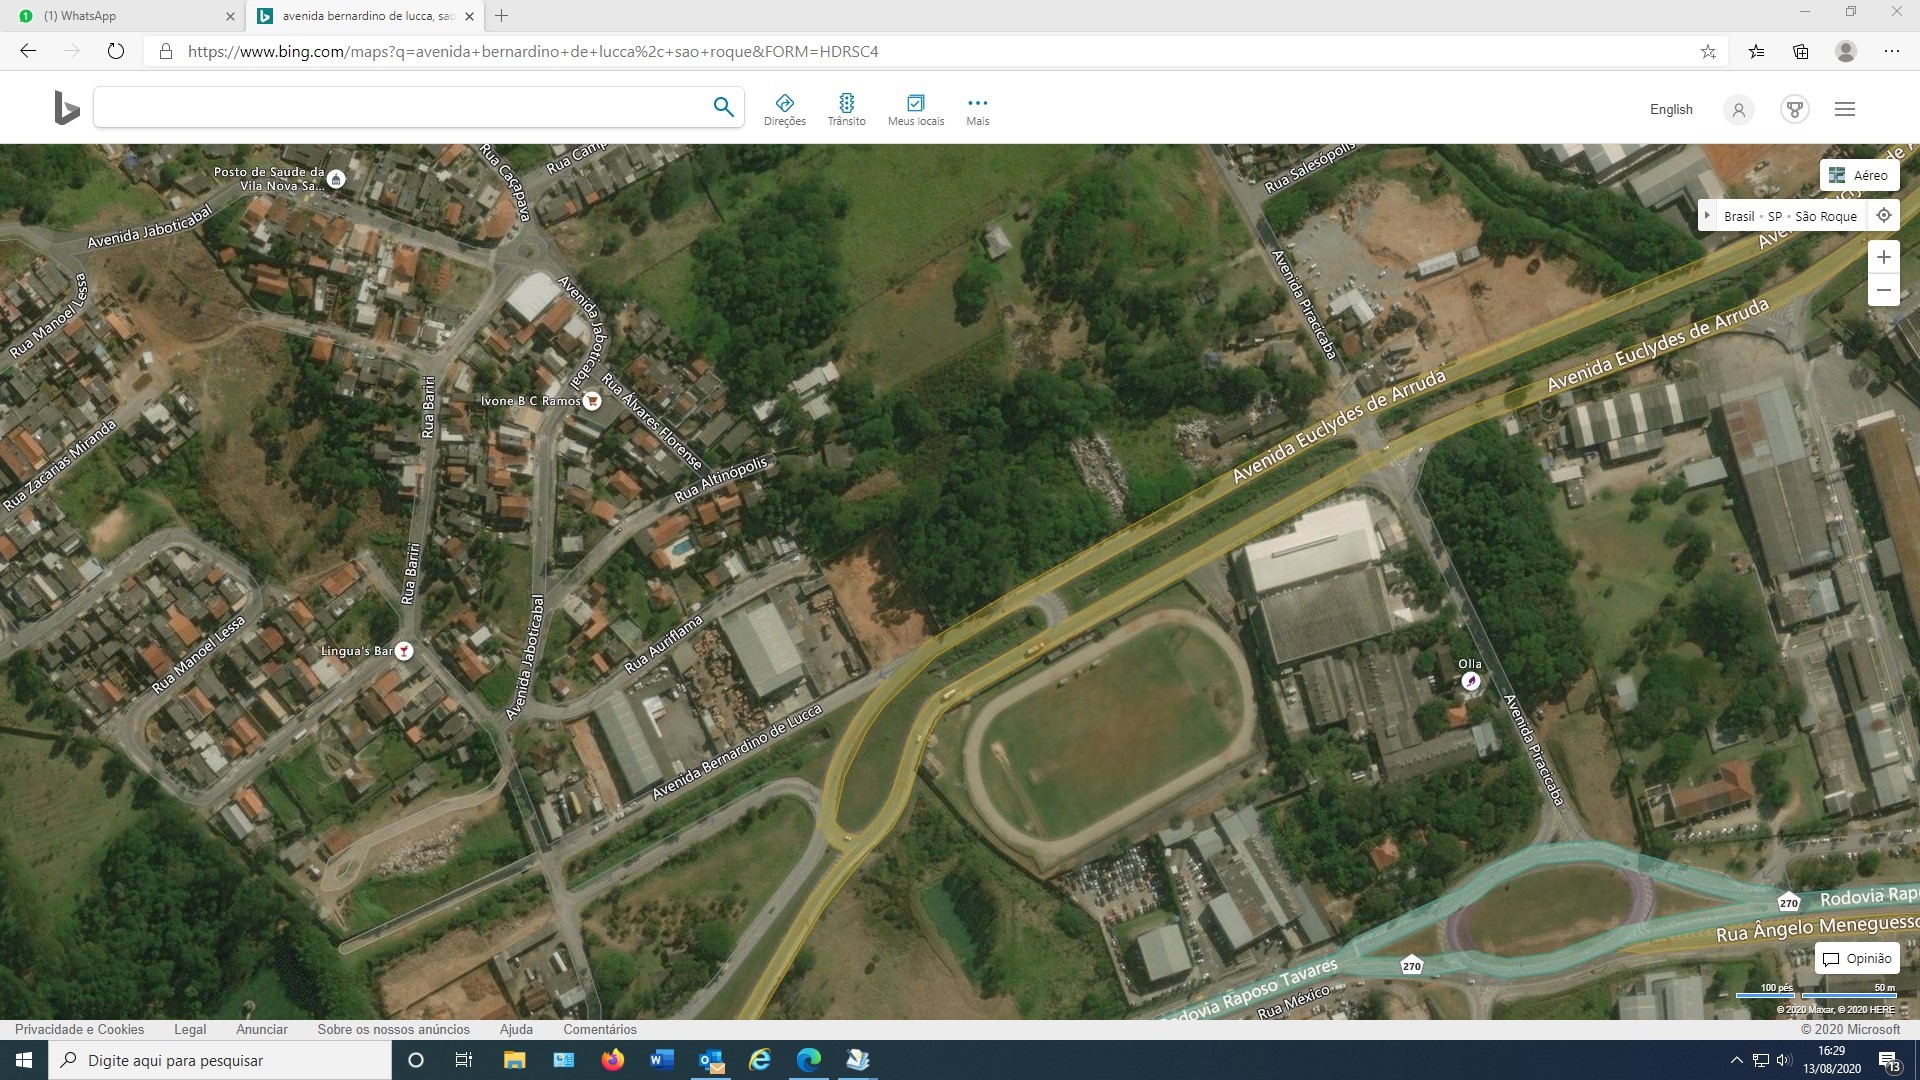
Task: Expand the Mais options menu
Action: [977, 109]
